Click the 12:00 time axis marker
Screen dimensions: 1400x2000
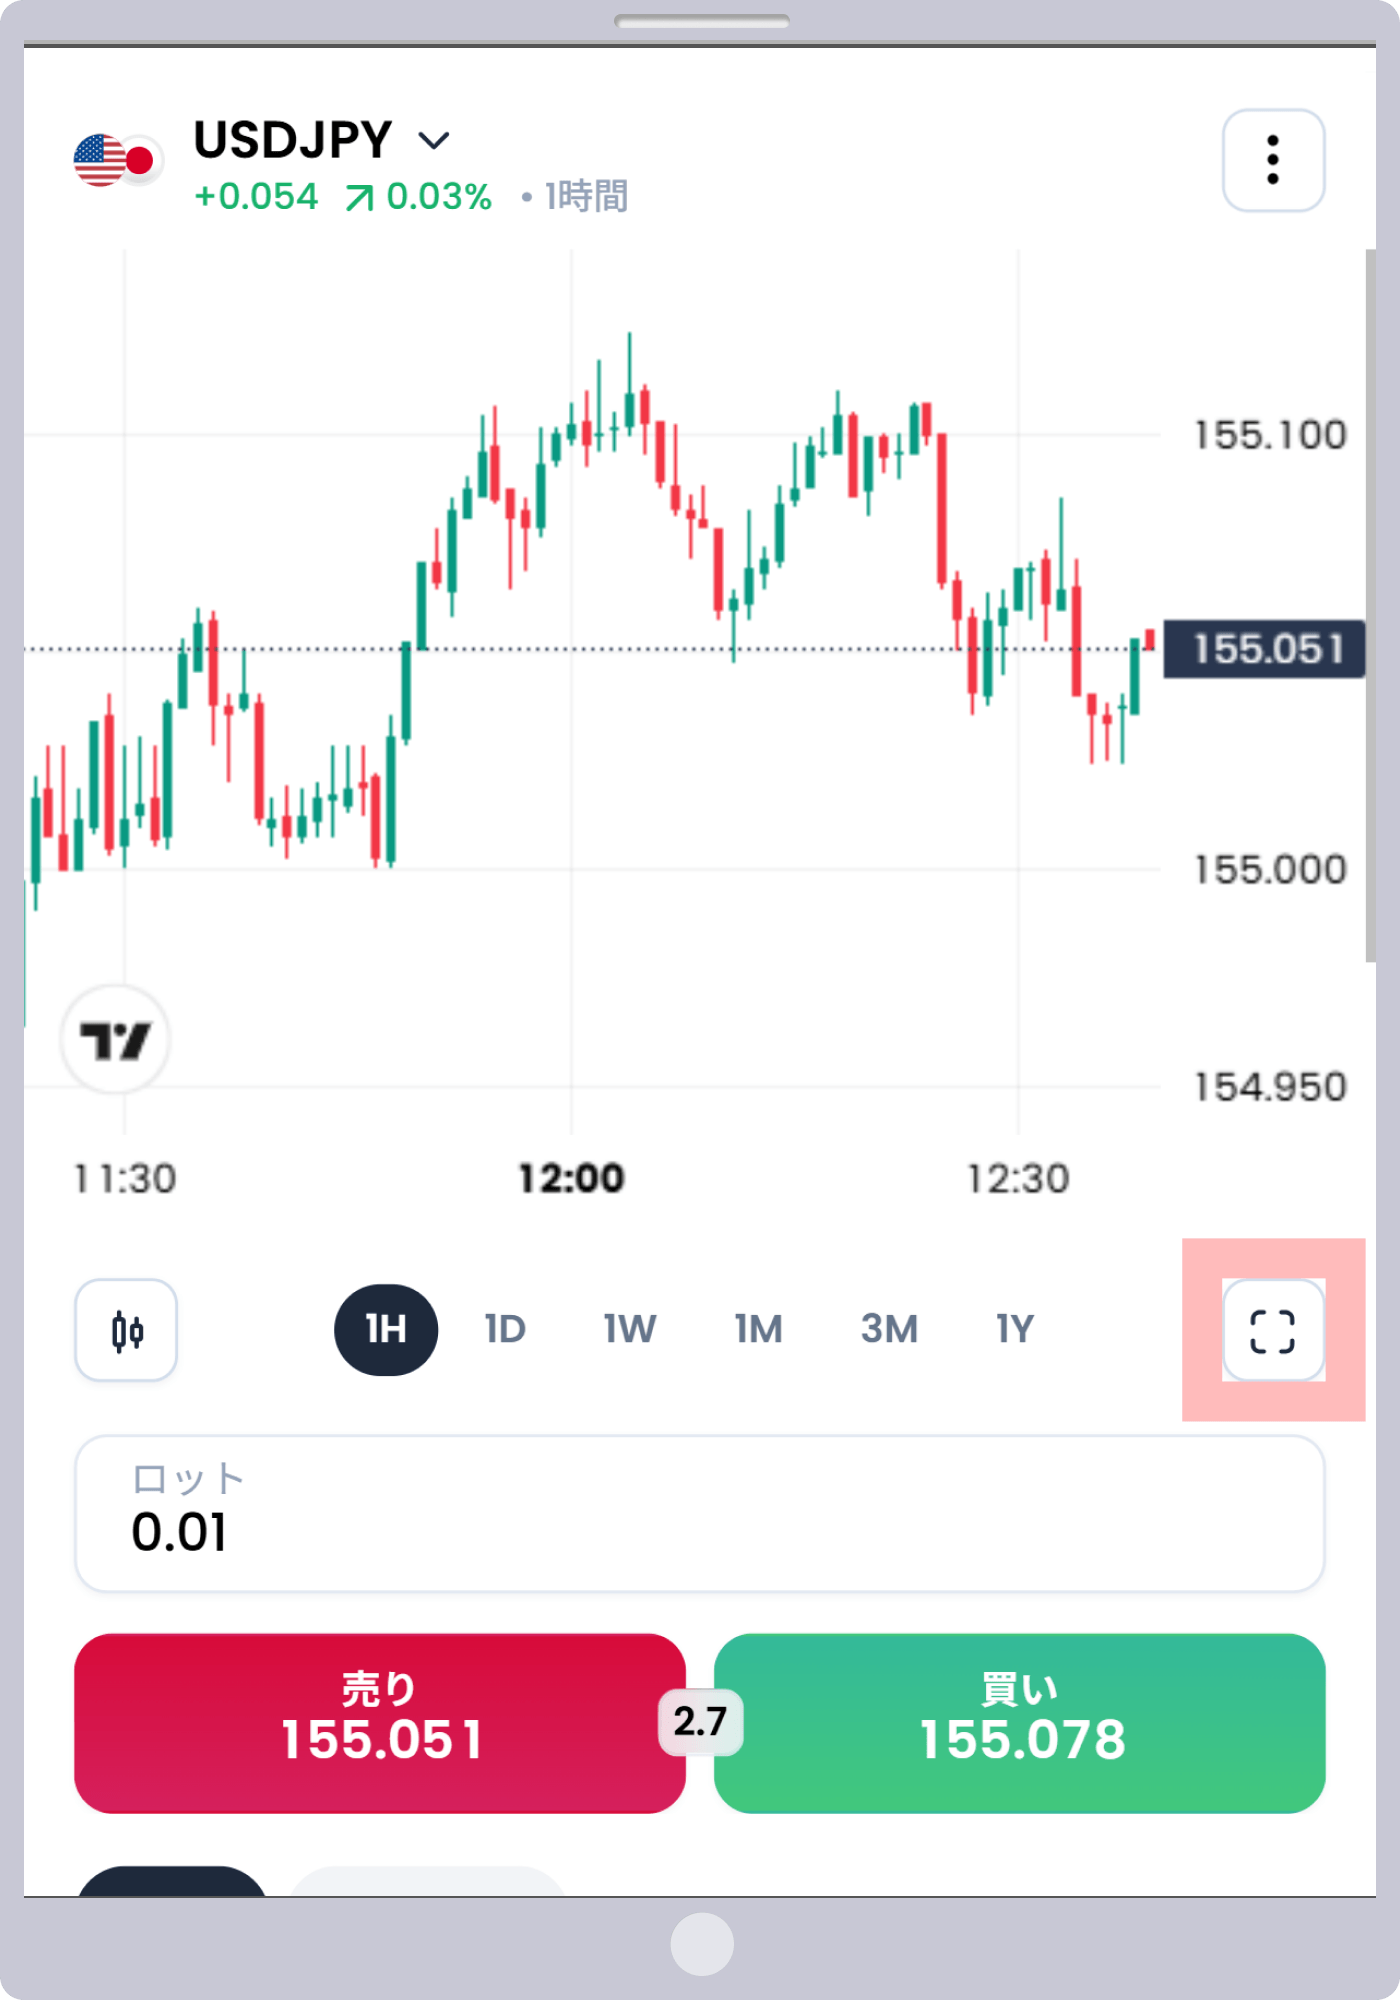(x=571, y=1179)
